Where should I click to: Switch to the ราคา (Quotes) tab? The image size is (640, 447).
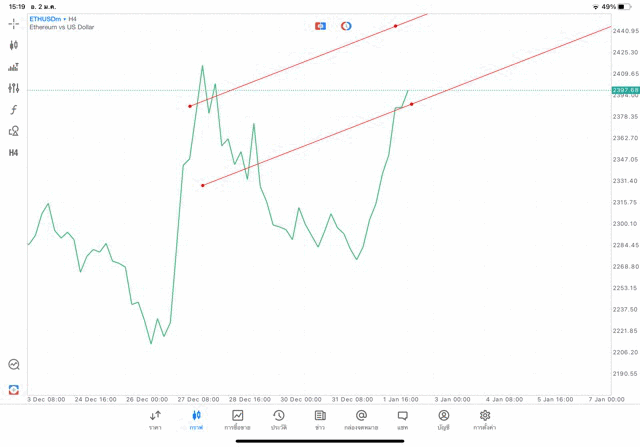tap(155, 420)
